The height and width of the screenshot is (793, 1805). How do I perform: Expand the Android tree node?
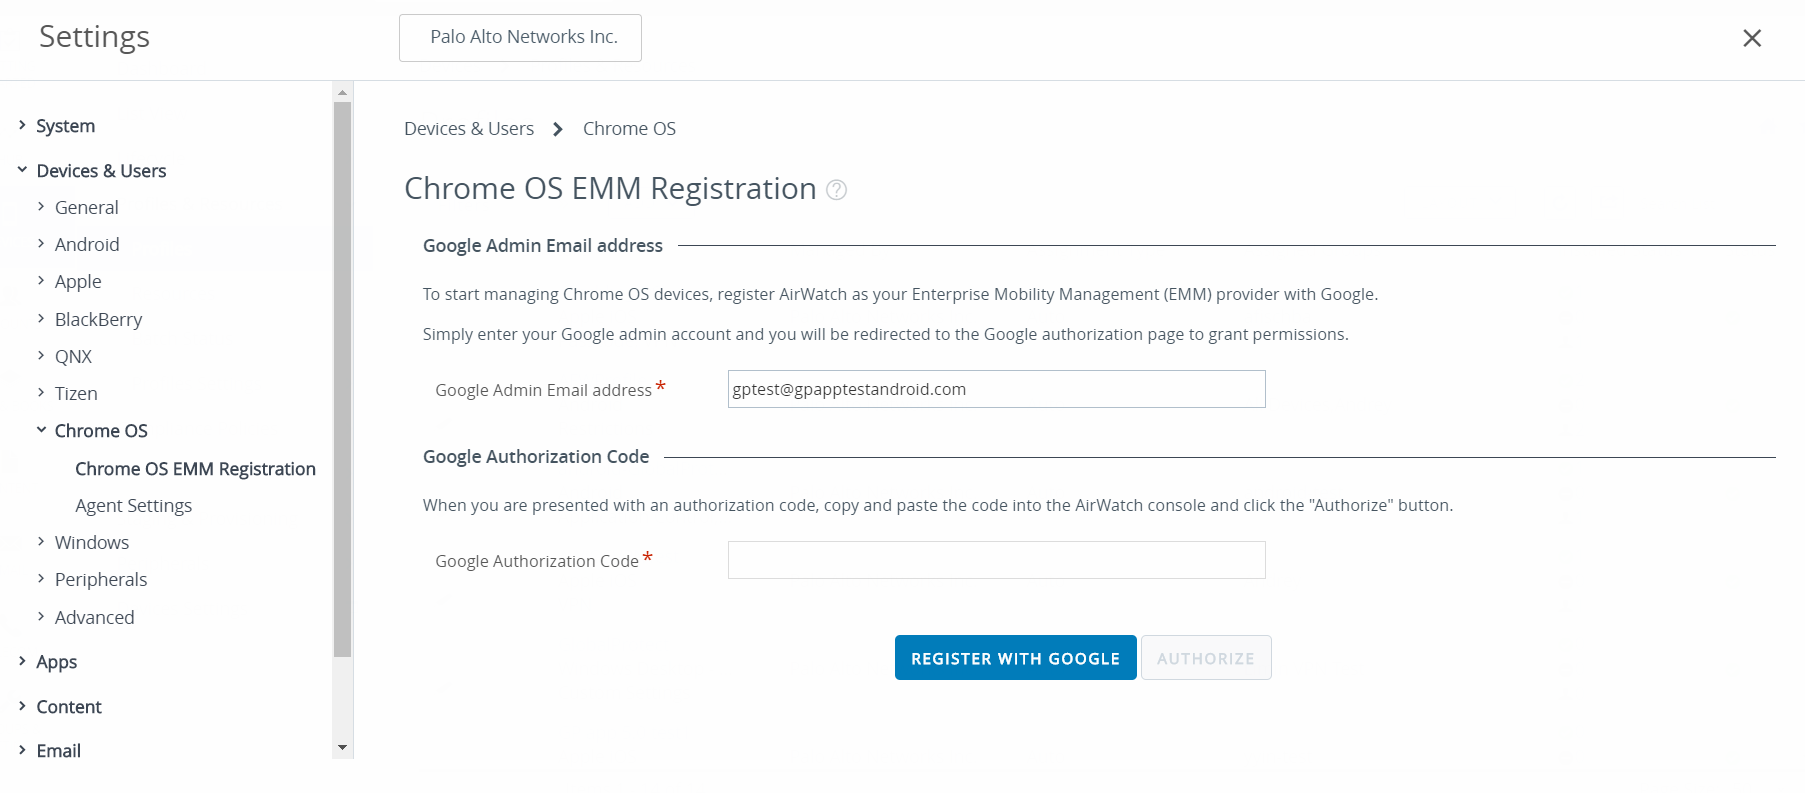41,244
